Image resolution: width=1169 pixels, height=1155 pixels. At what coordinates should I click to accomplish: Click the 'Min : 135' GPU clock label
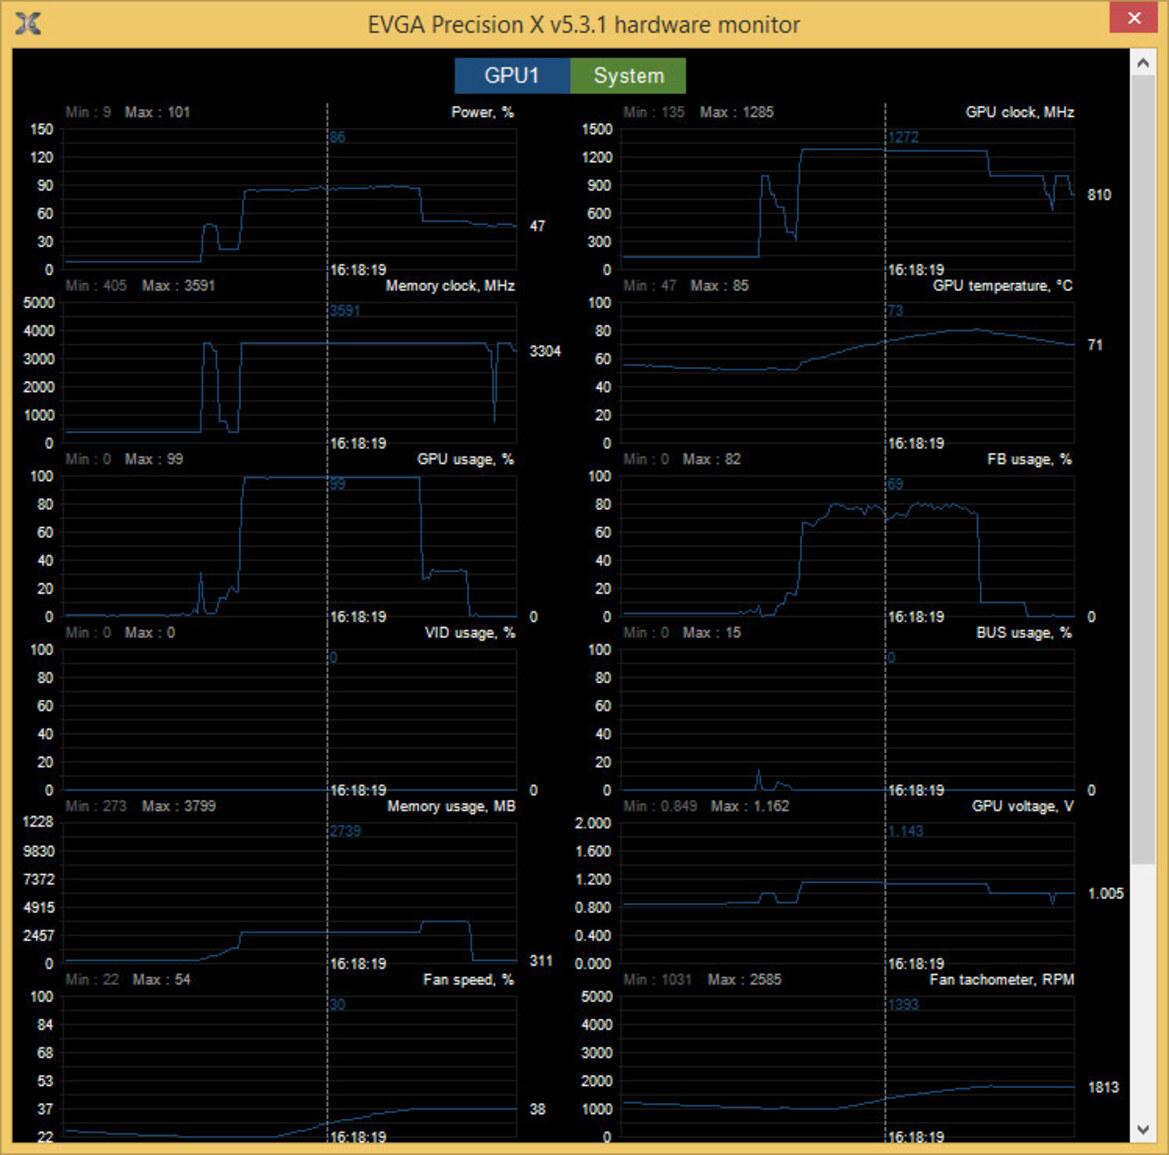pos(654,113)
